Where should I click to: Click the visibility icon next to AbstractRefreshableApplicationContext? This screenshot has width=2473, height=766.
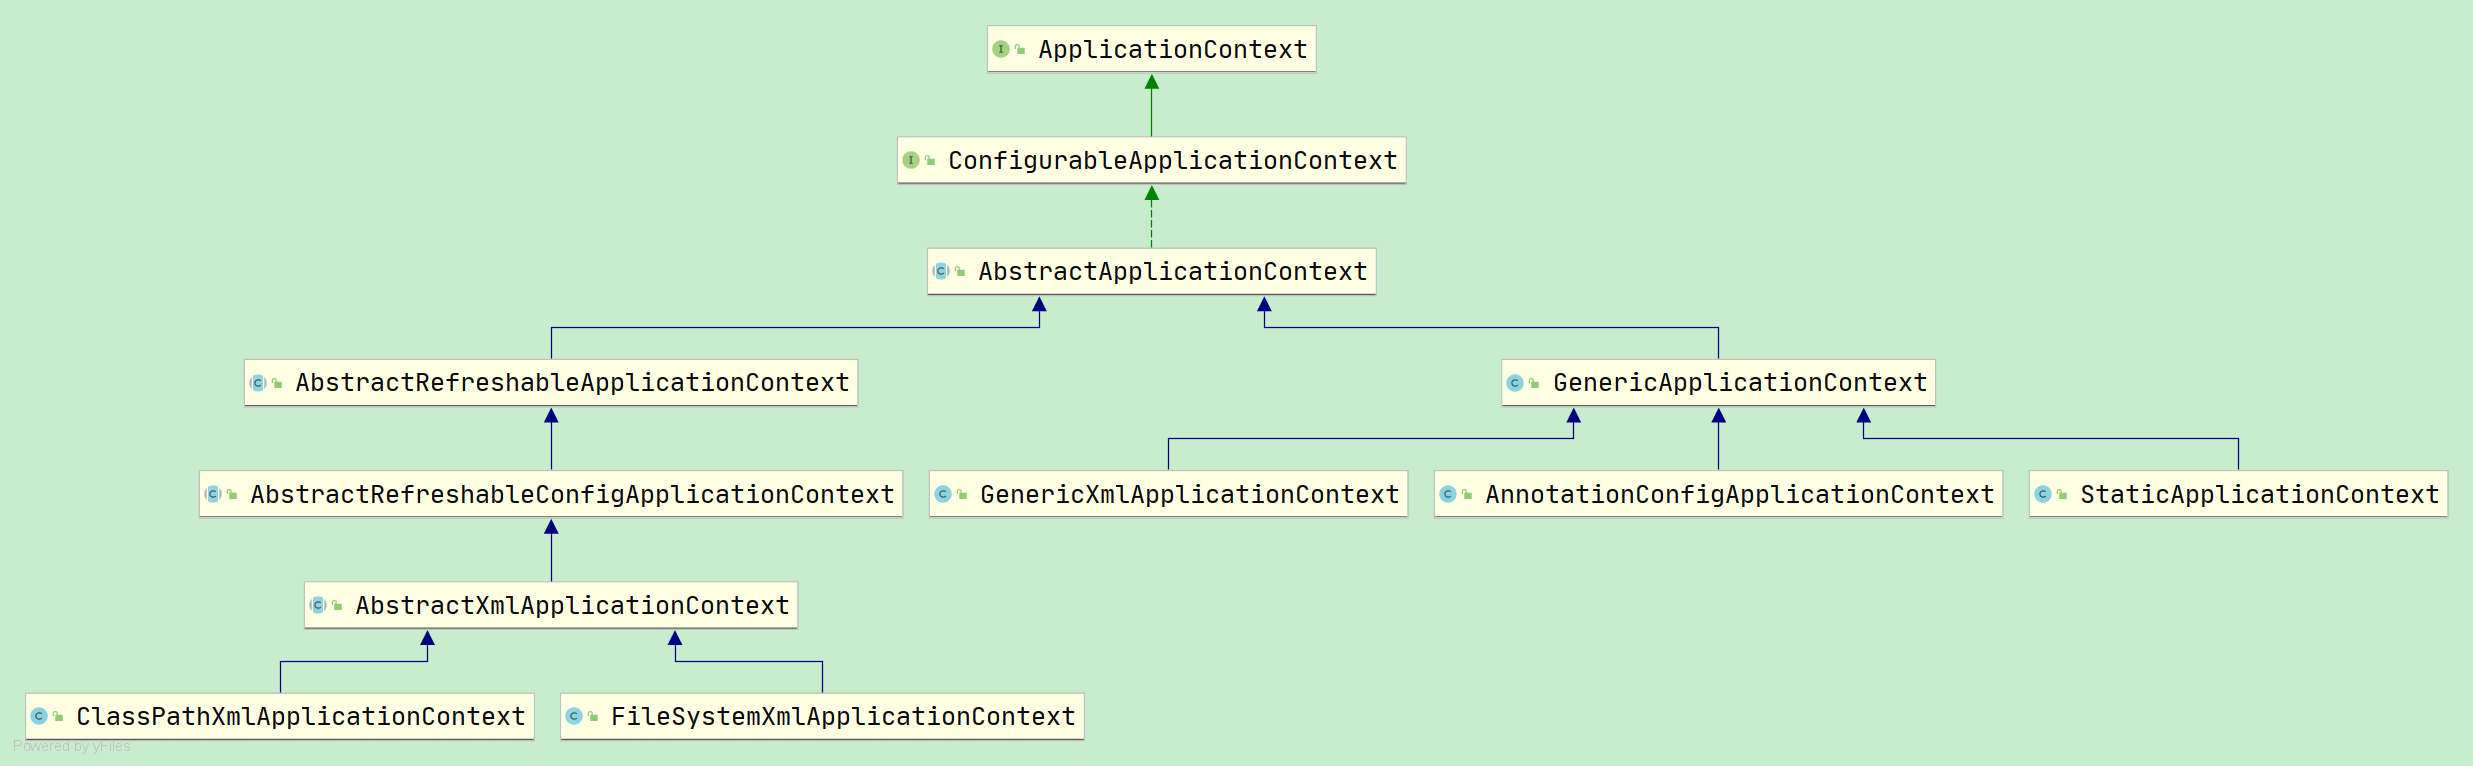(x=277, y=383)
